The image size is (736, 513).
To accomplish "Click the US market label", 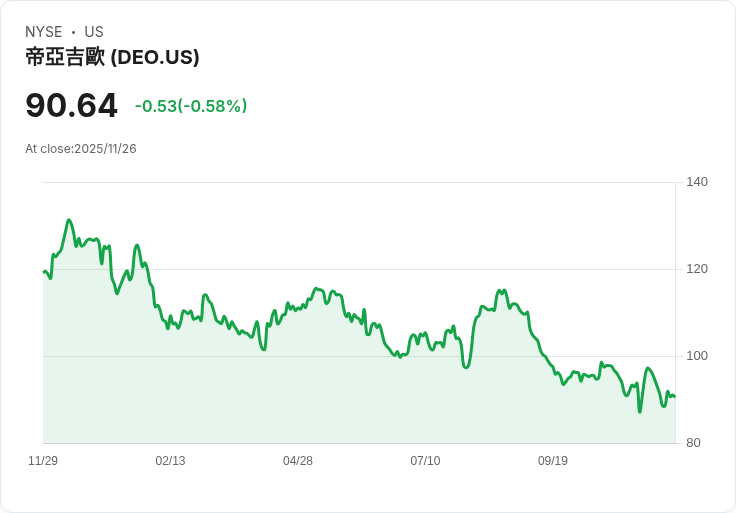I will tap(94, 32).
